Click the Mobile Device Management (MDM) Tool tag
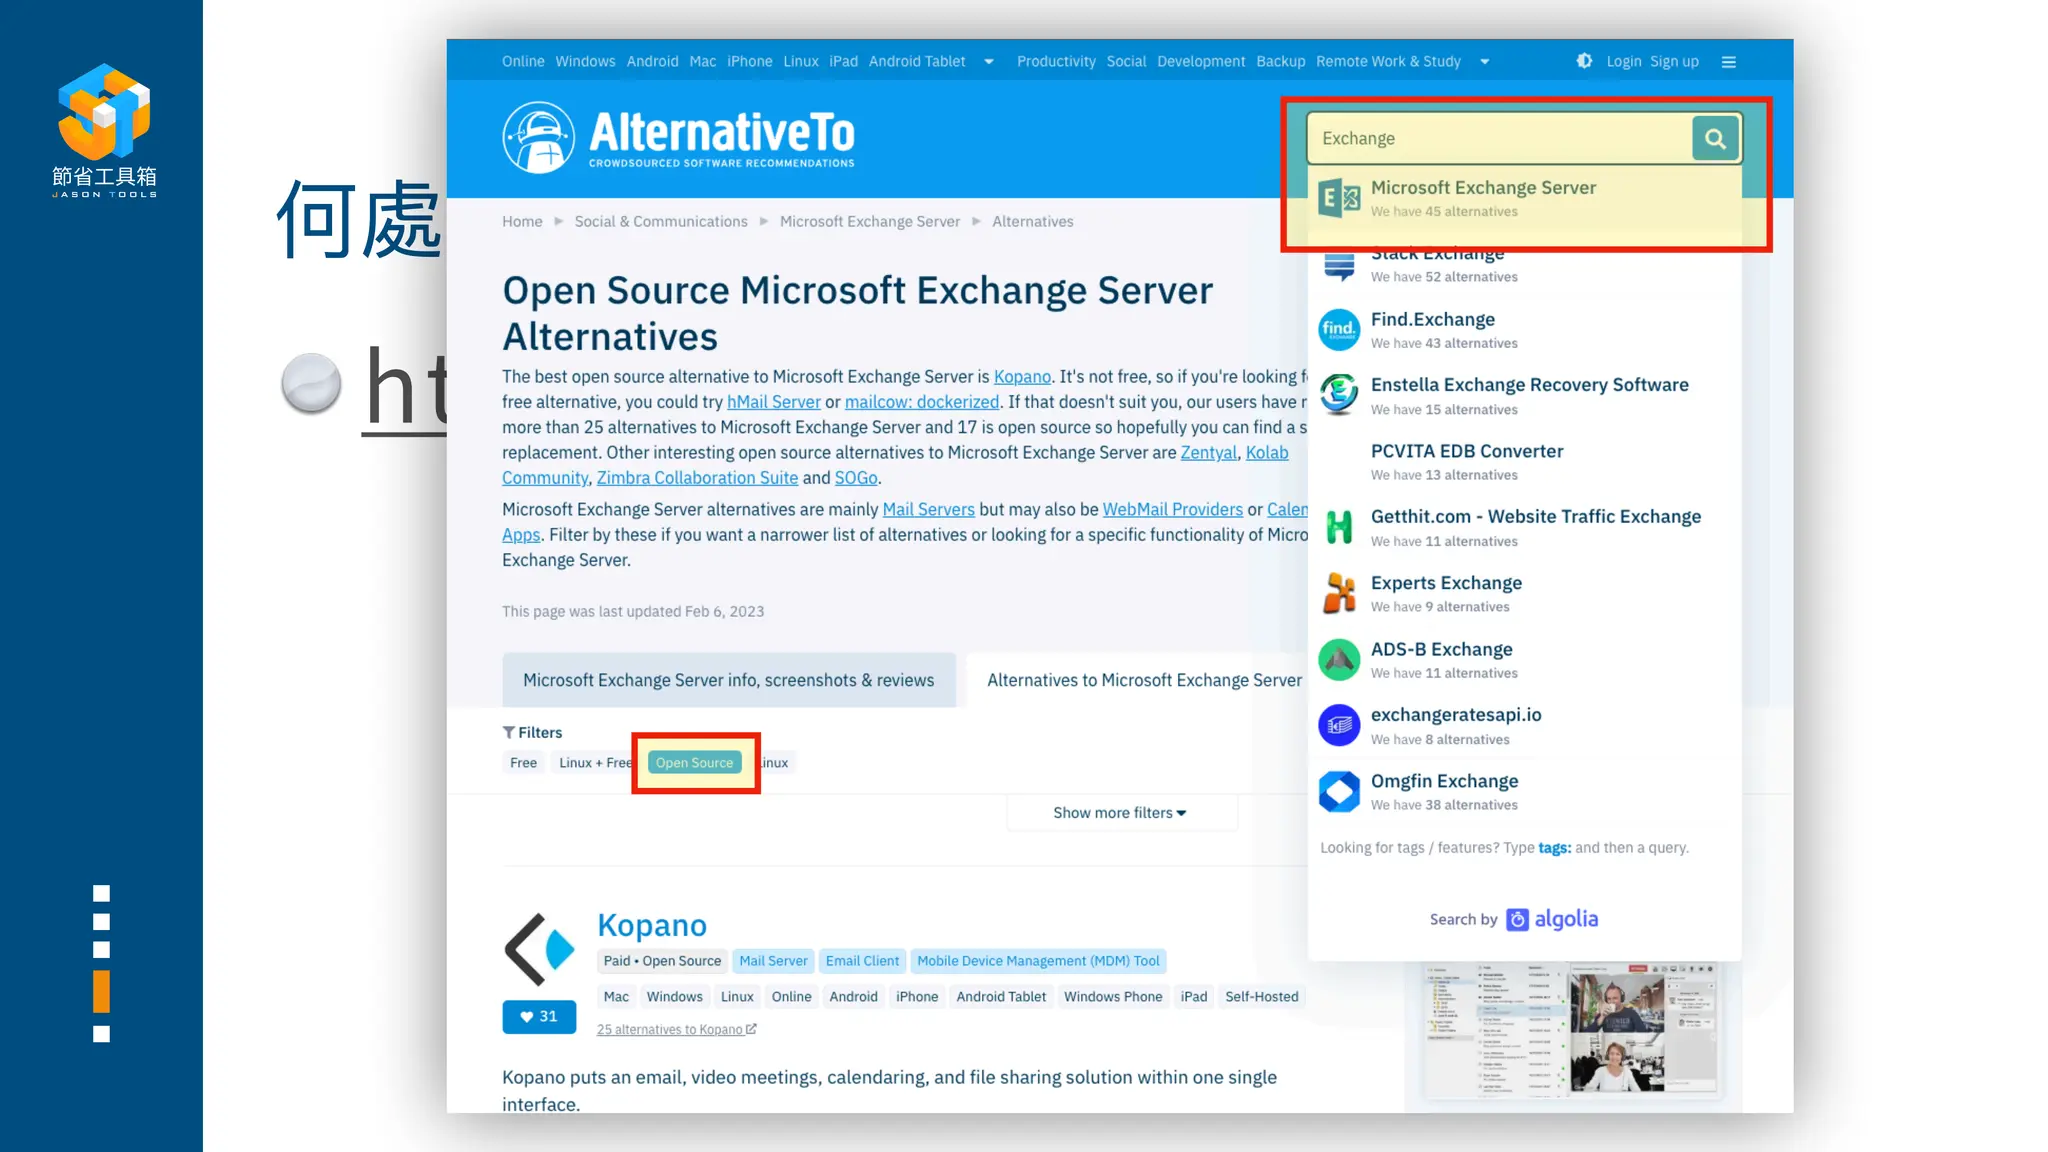 coord(1038,961)
